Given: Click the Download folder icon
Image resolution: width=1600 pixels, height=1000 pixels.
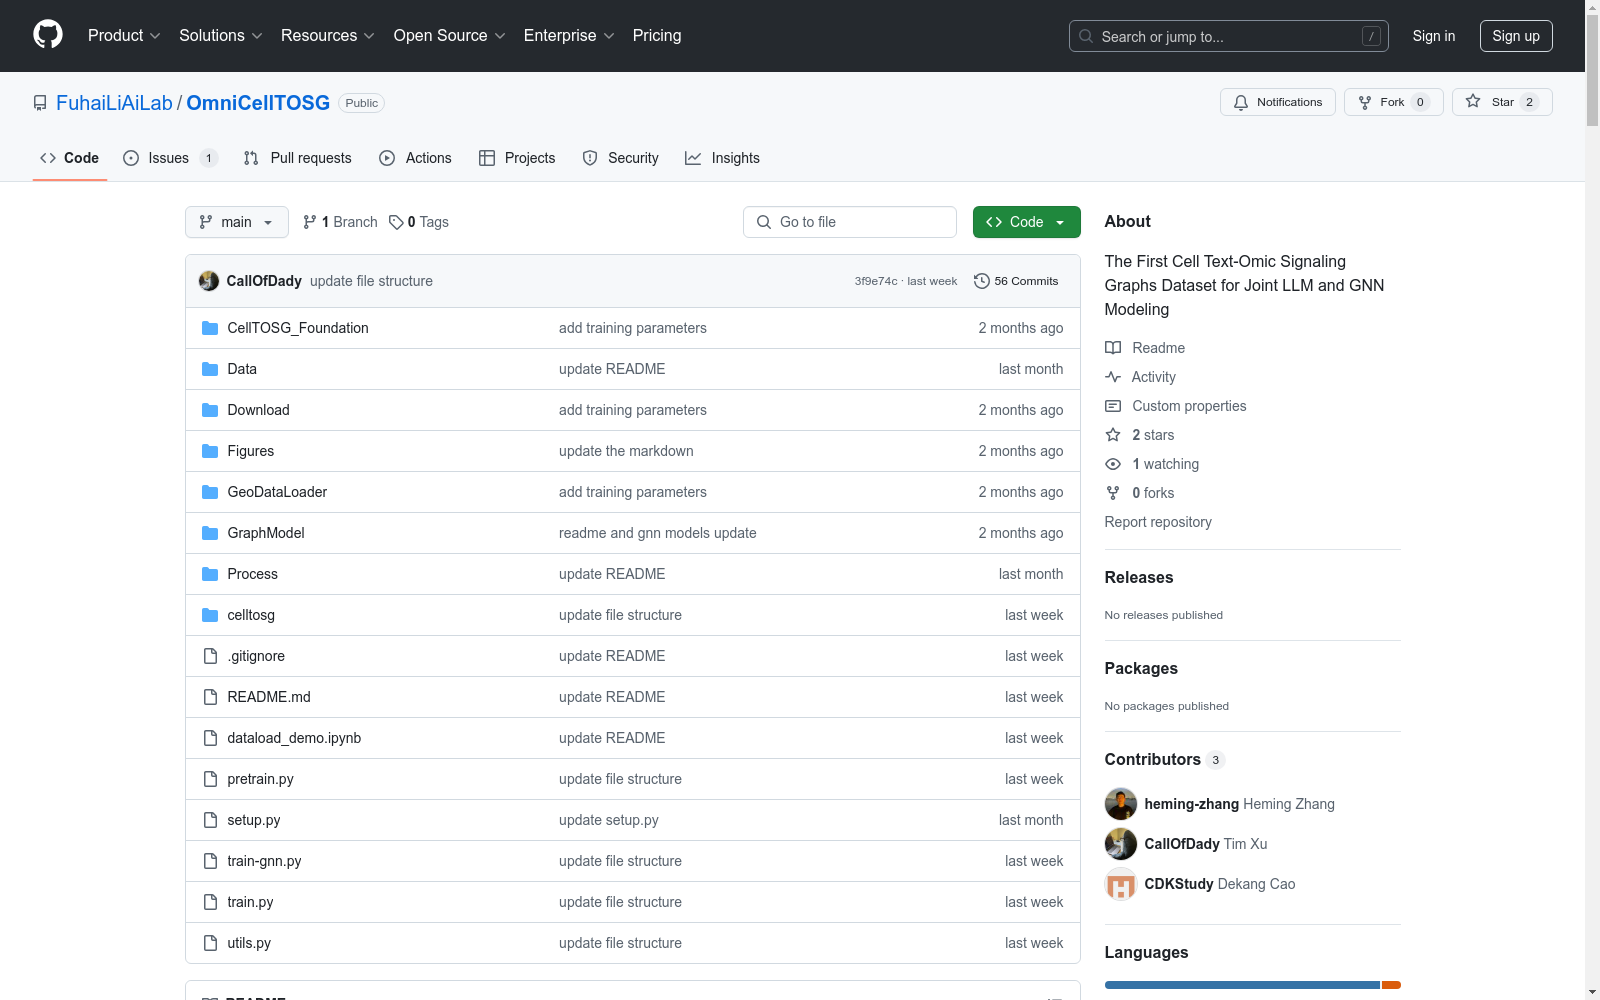Looking at the screenshot, I should [x=210, y=410].
